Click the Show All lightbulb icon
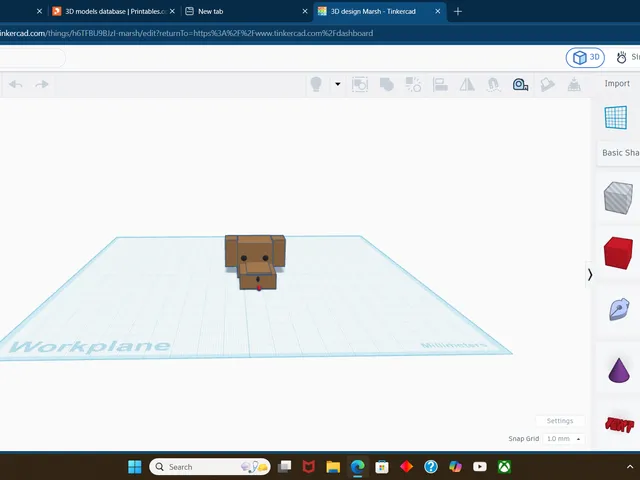The height and width of the screenshot is (480, 640). click(316, 84)
